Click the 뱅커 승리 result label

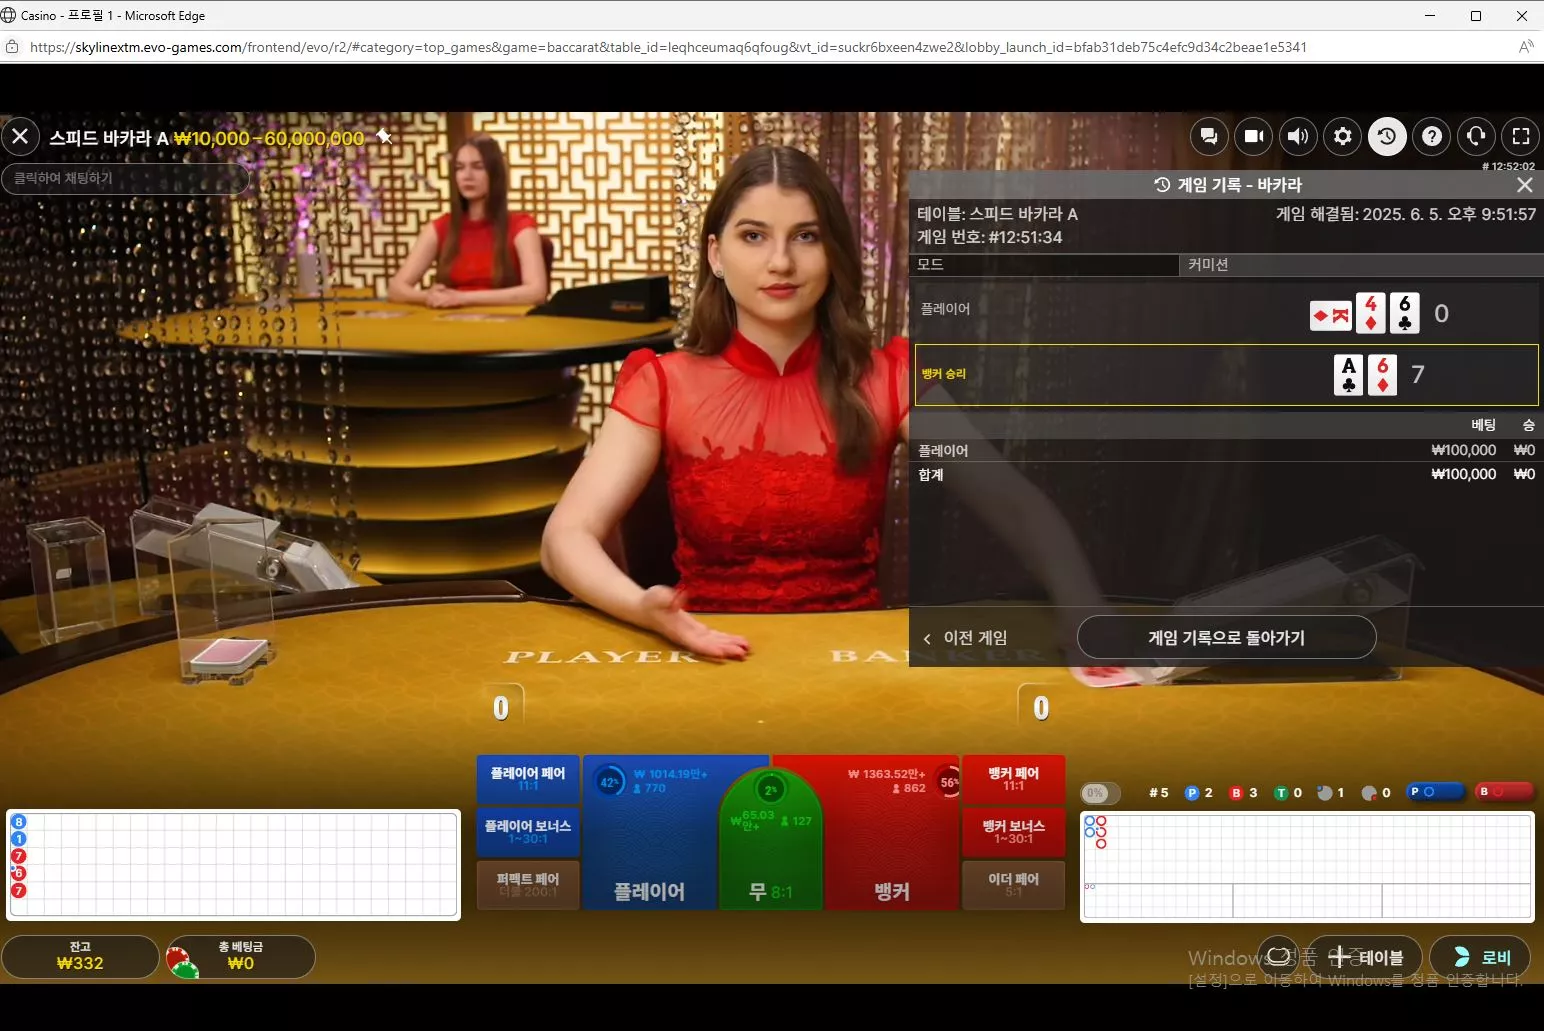tap(944, 374)
